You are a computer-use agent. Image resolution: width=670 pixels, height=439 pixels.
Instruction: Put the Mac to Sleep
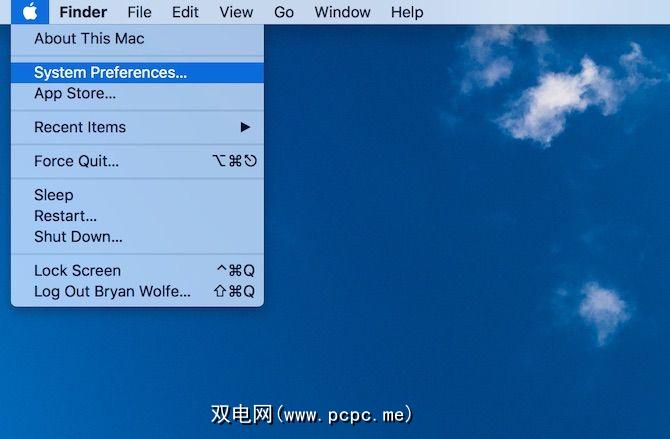[137, 195]
